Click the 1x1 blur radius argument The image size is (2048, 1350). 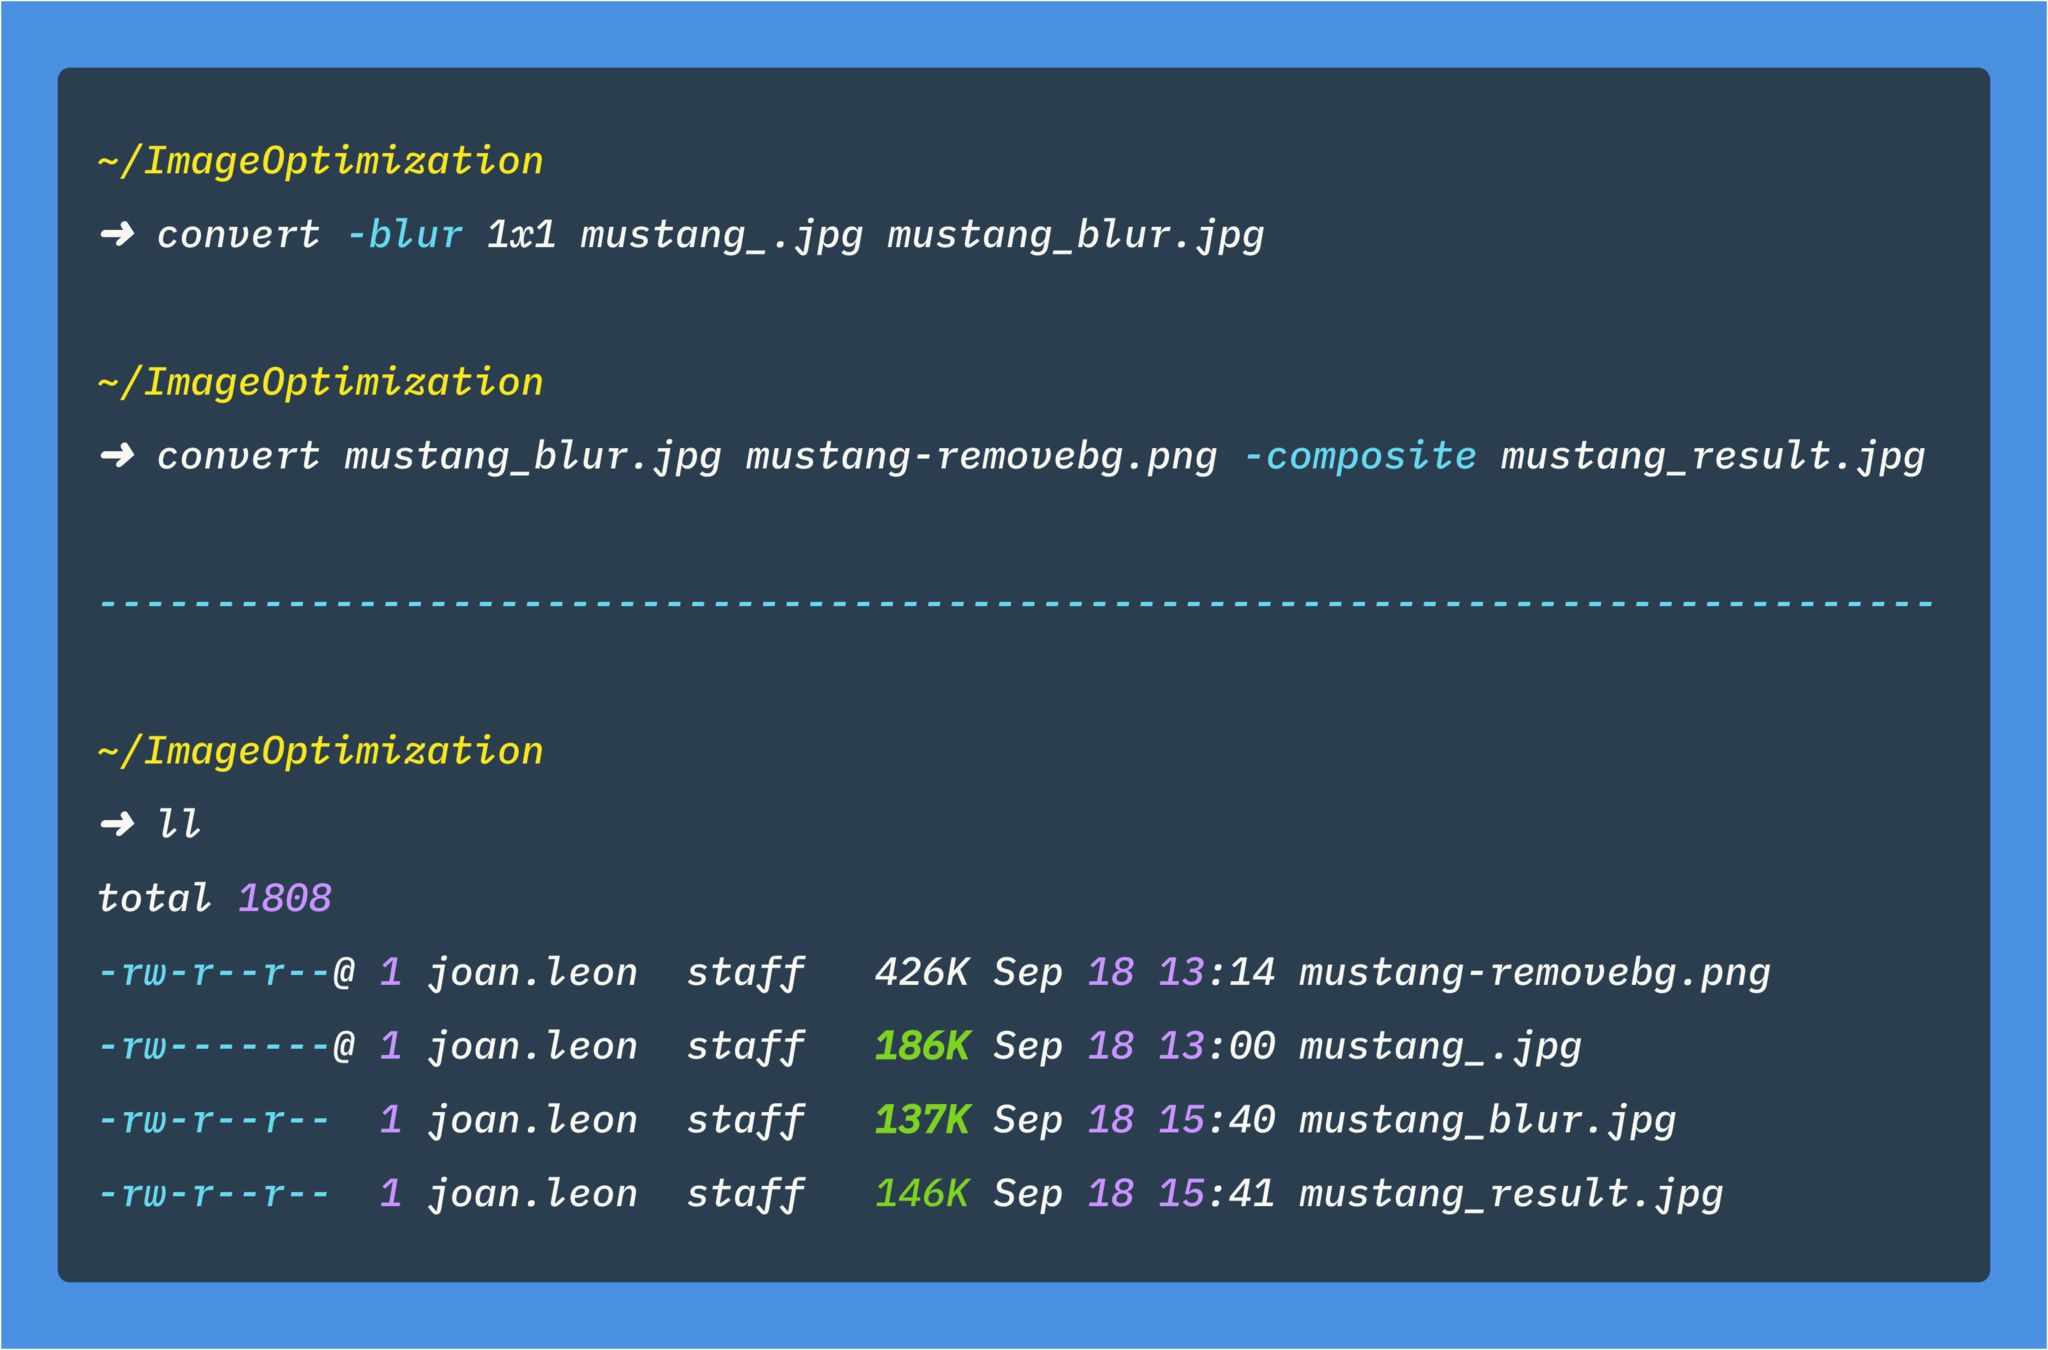[x=521, y=235]
